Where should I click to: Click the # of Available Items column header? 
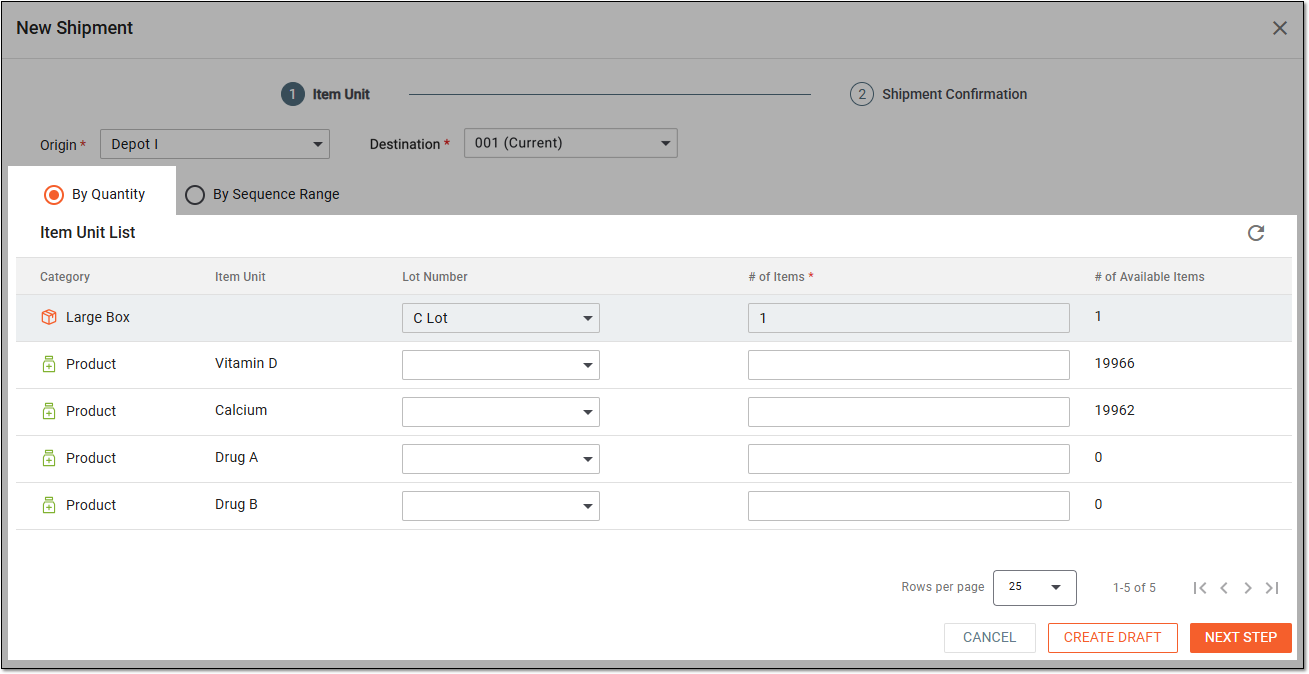(1150, 277)
